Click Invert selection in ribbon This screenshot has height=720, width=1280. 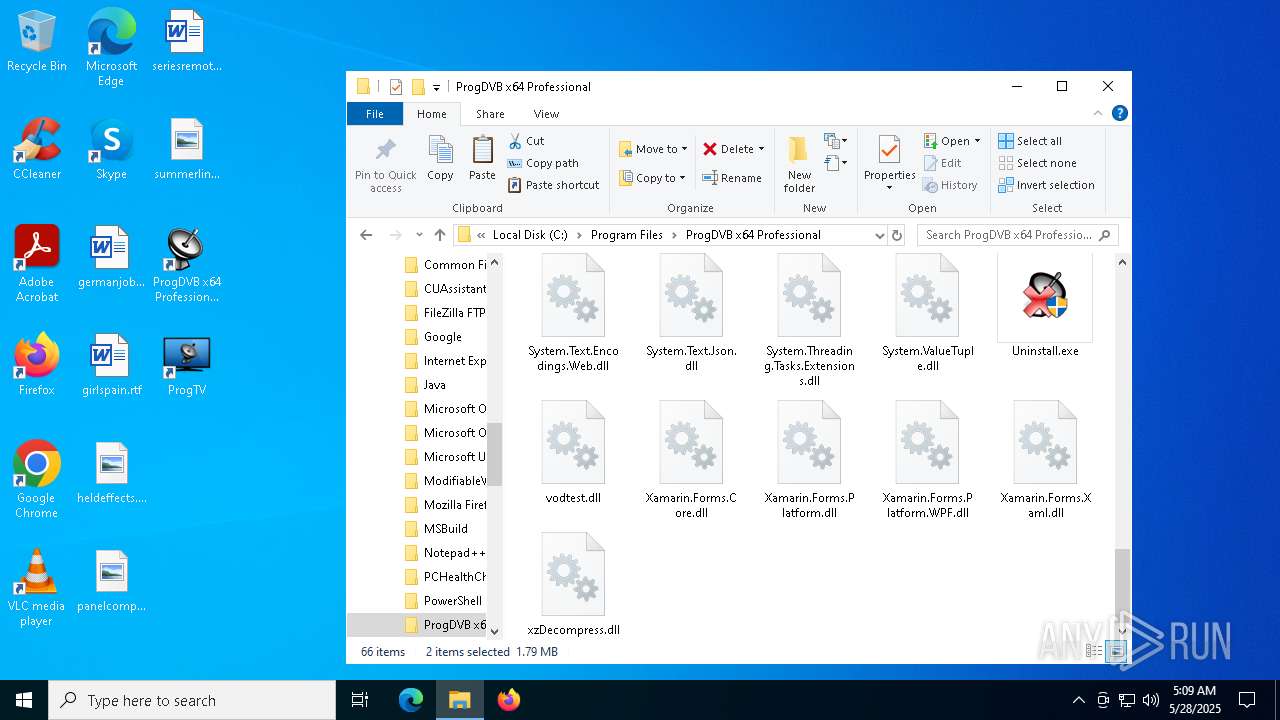(1046, 185)
